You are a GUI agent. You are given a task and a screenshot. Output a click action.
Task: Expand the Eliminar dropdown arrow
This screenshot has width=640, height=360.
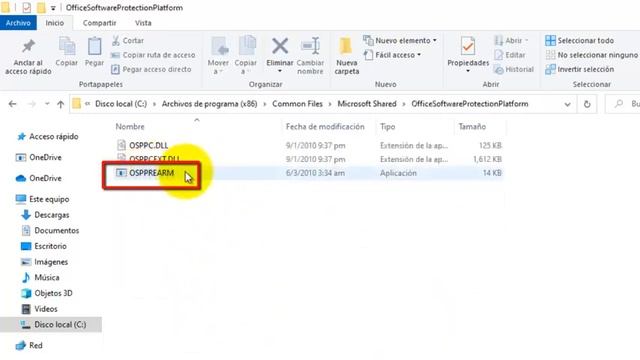tap(280, 71)
